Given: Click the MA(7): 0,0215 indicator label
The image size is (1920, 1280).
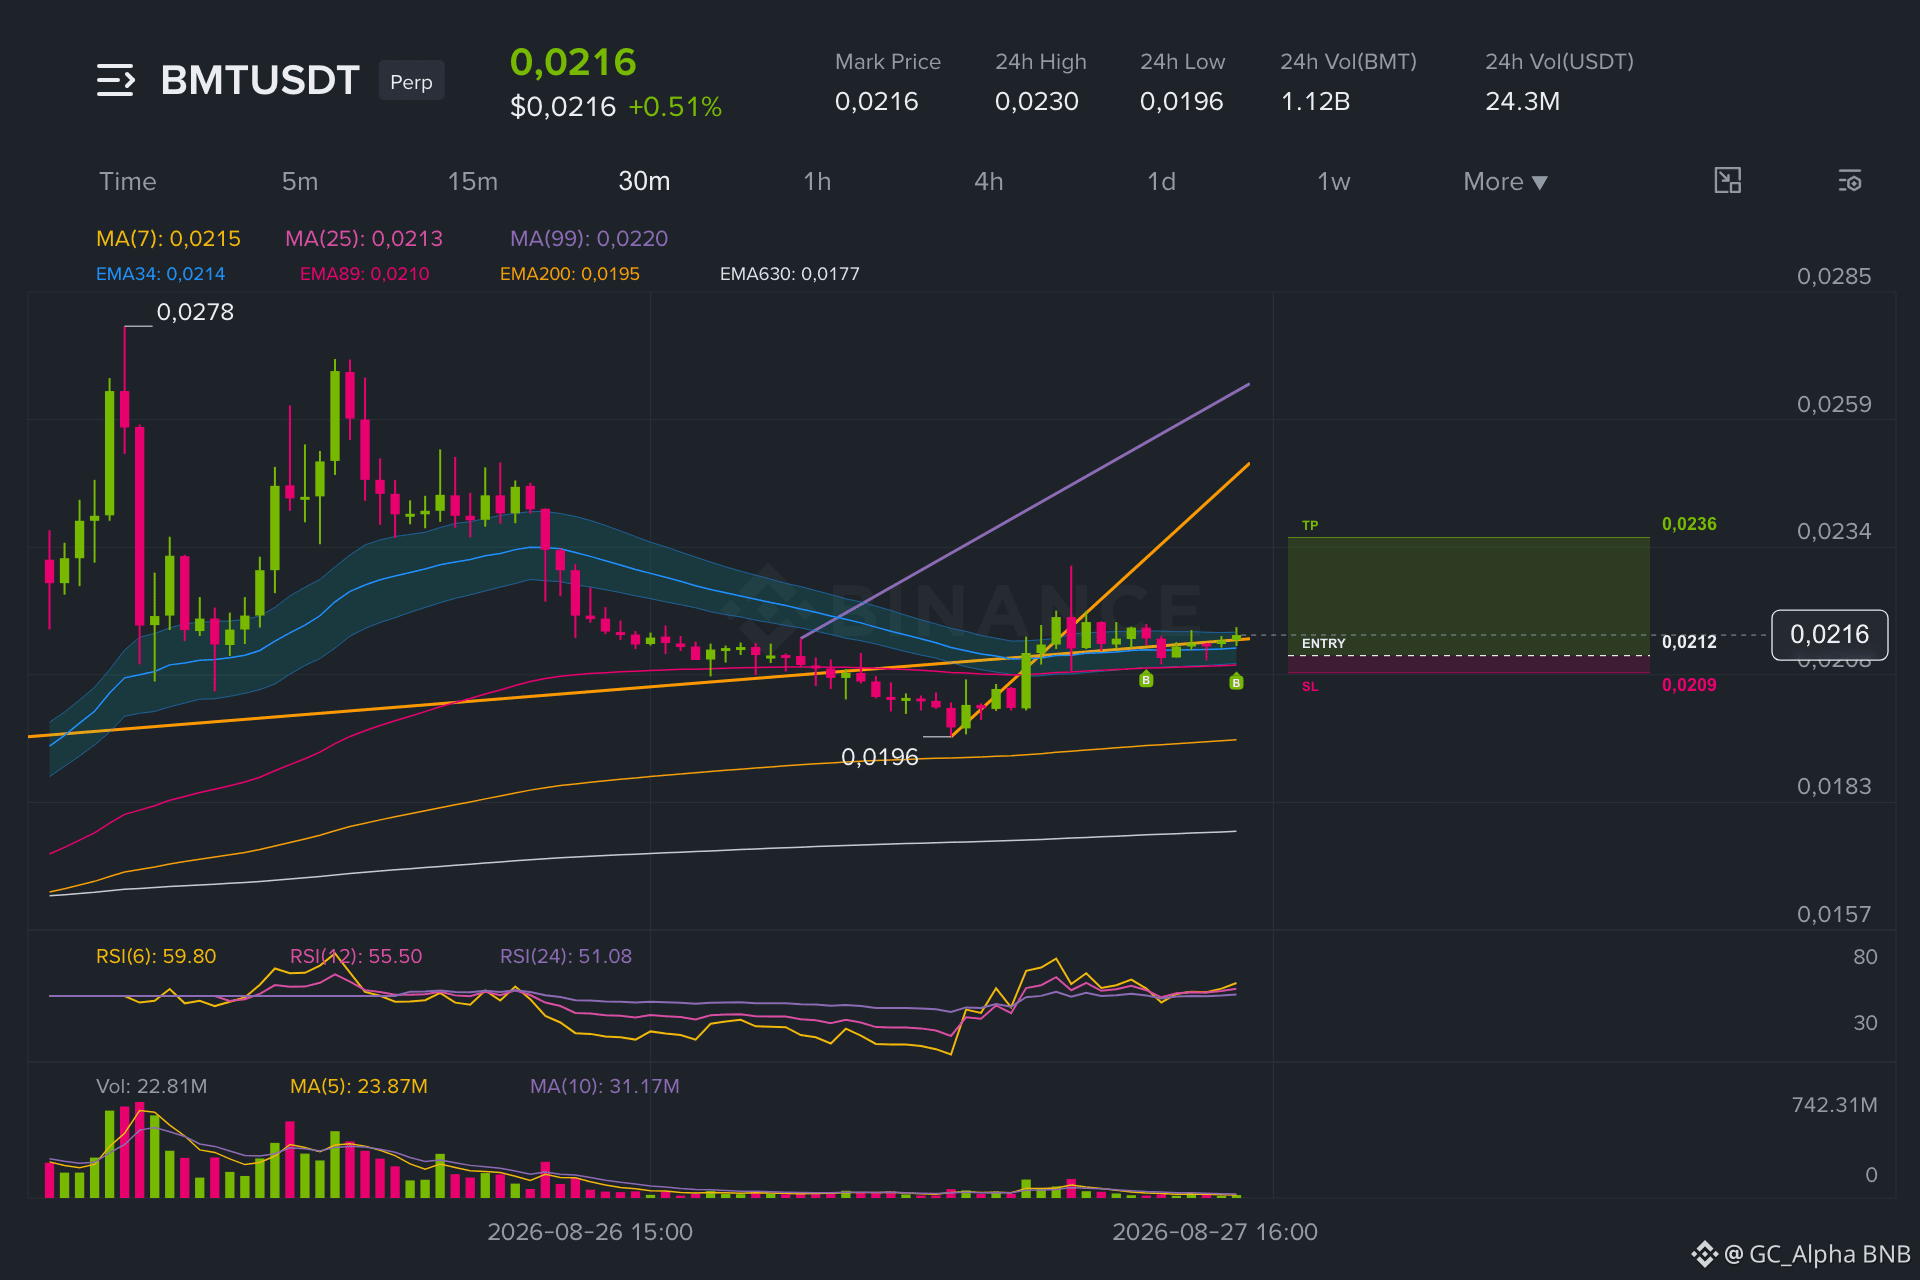Looking at the screenshot, I should [168, 238].
